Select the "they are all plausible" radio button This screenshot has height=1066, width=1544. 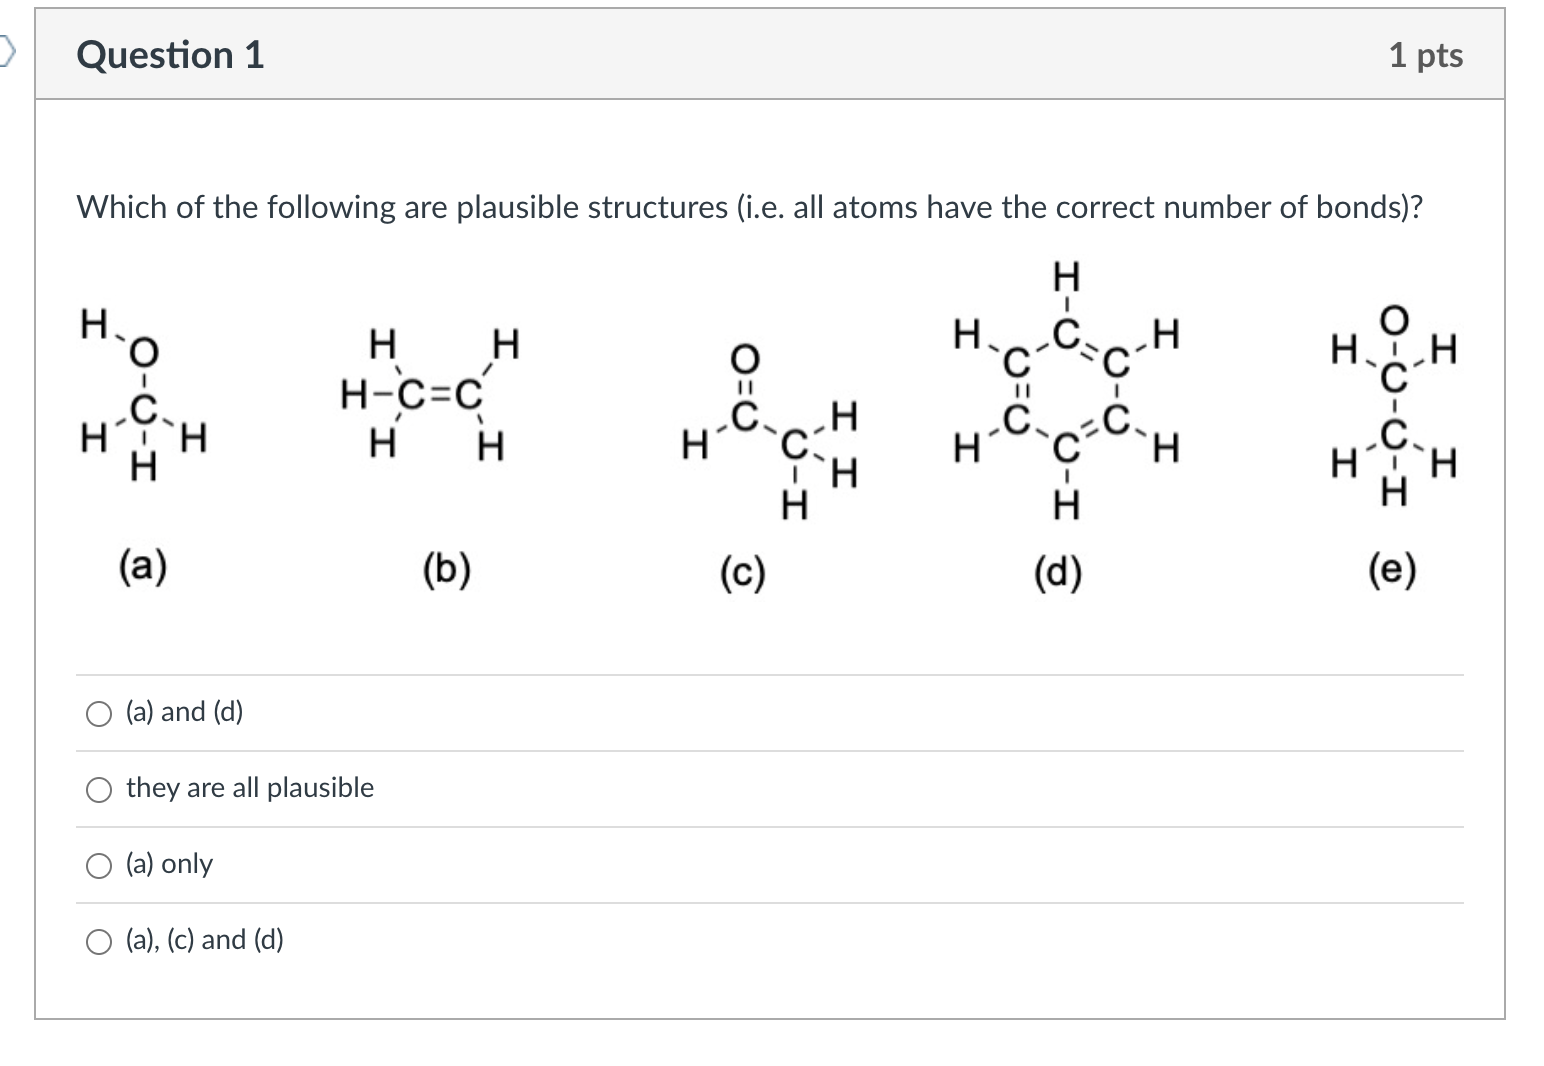coord(99,789)
